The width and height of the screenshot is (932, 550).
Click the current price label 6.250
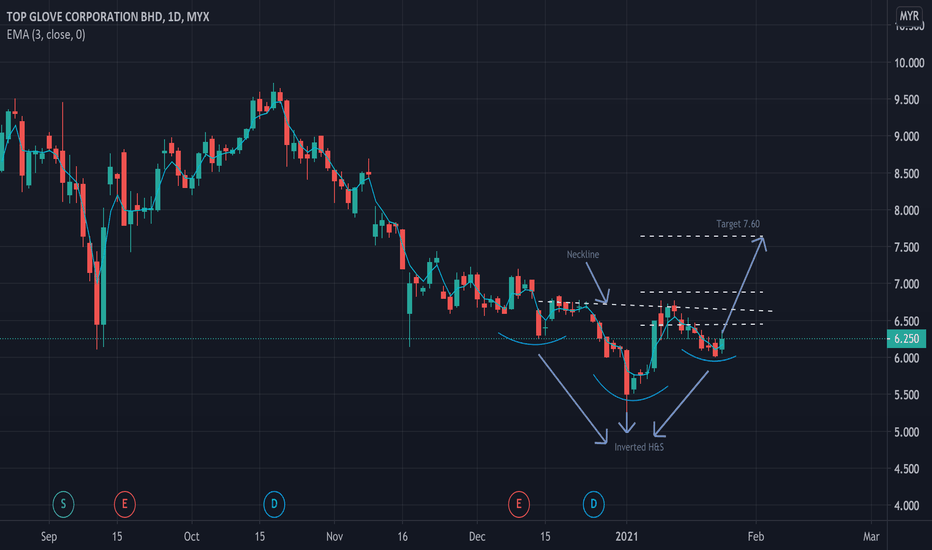906,338
